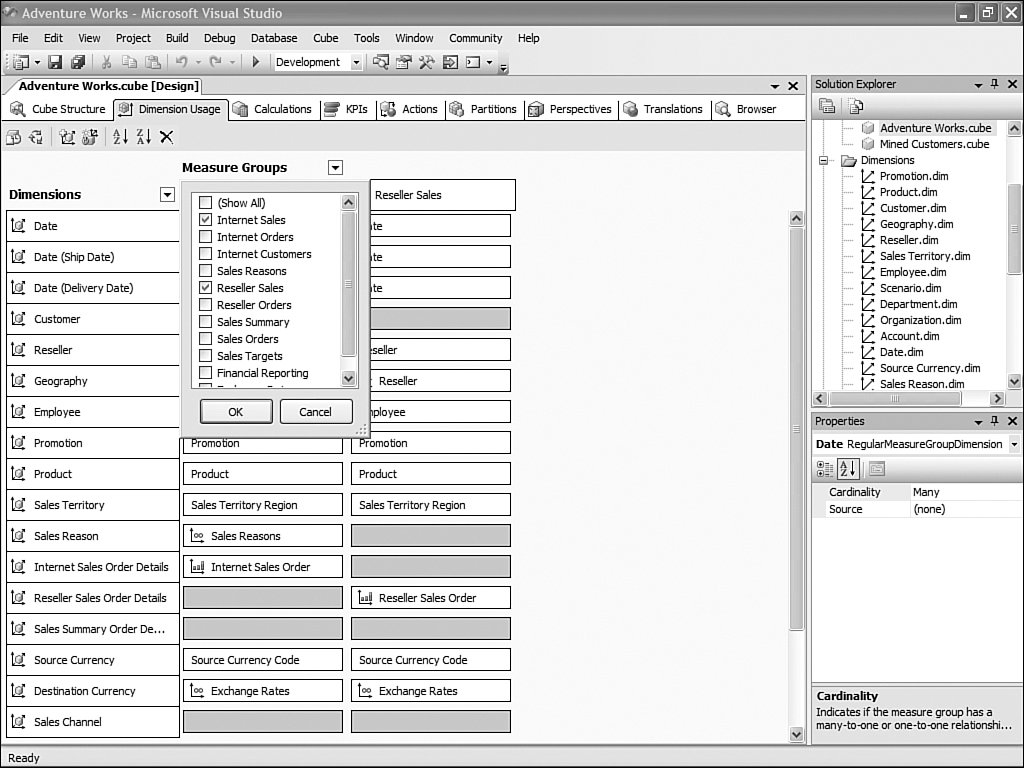Collapse the Dimensions folder in Solution Explorer

[x=824, y=160]
